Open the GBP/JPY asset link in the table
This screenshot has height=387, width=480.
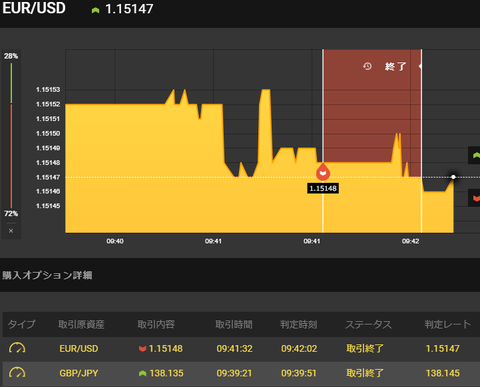pos(79,373)
